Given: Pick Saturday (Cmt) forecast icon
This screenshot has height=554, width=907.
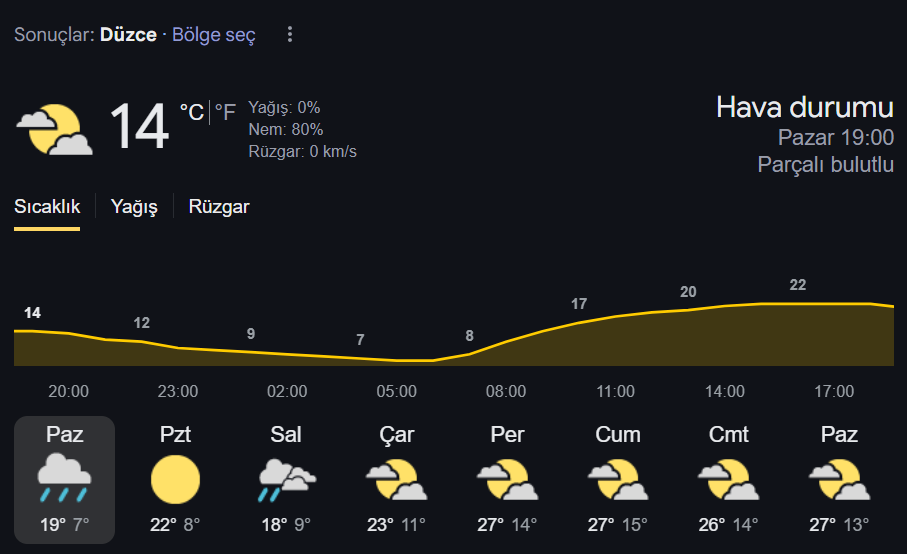Looking at the screenshot, I should pyautogui.click(x=728, y=479).
